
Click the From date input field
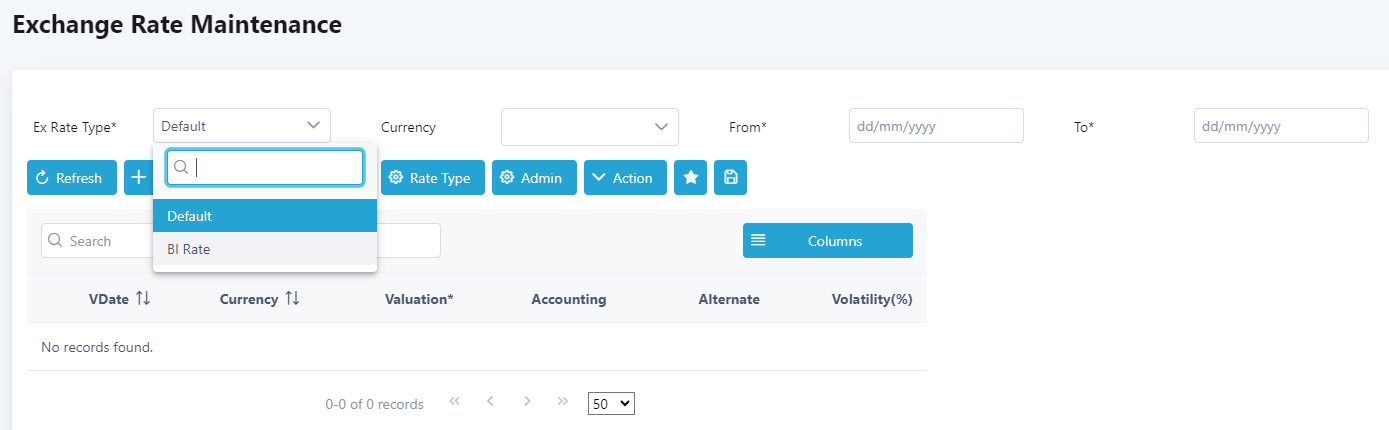[x=936, y=127]
